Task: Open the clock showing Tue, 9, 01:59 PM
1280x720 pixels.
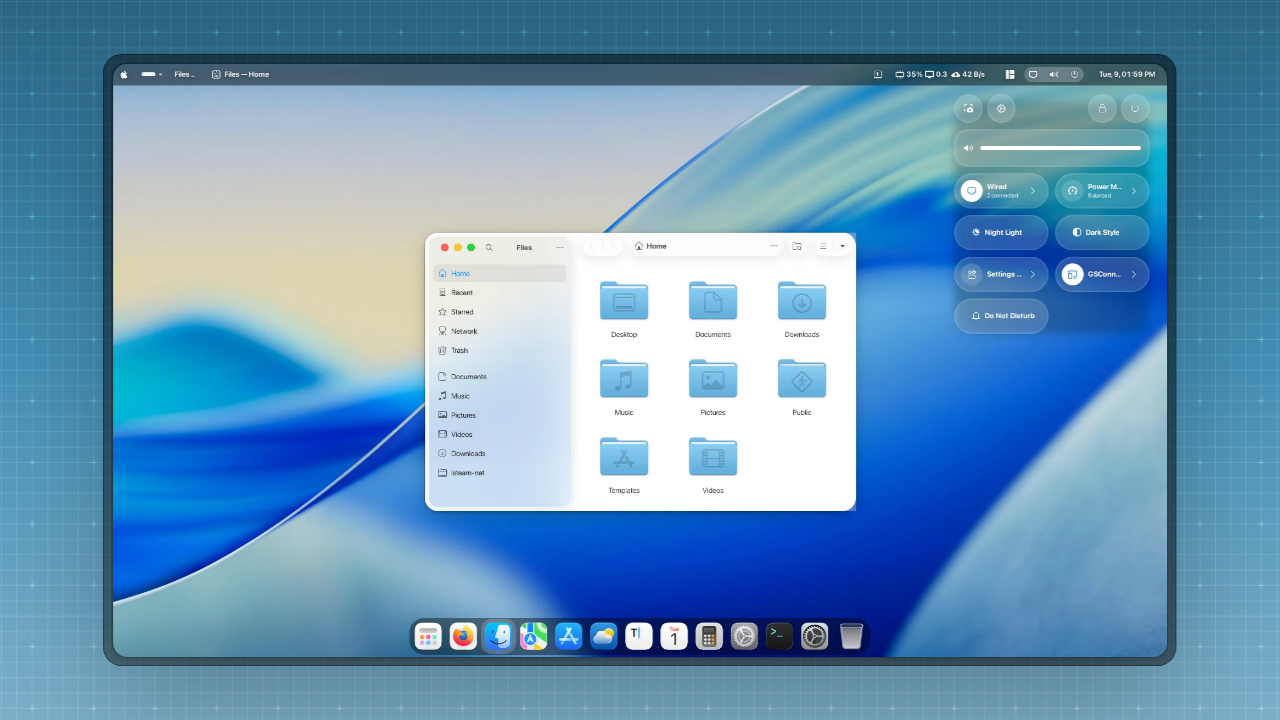Action: pos(1127,74)
